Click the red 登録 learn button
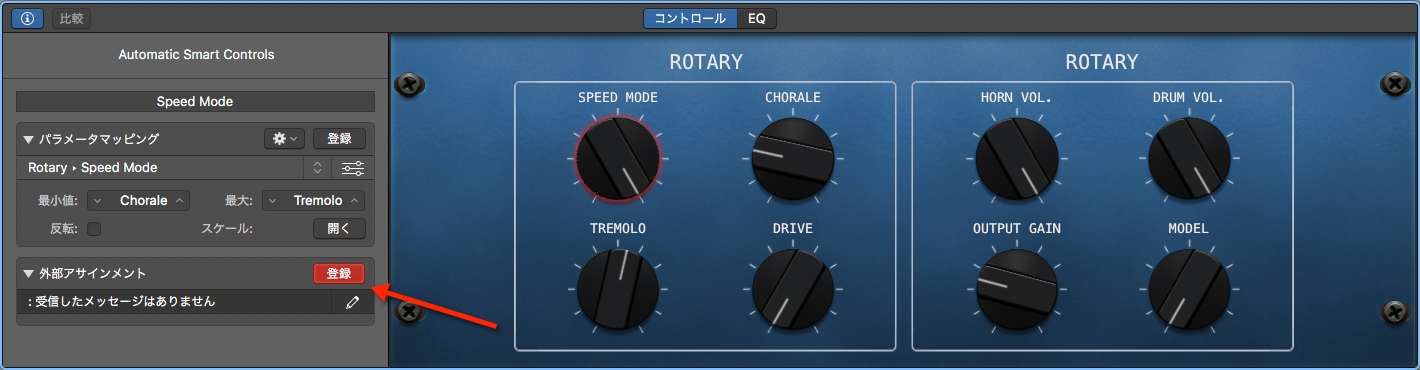 (339, 273)
